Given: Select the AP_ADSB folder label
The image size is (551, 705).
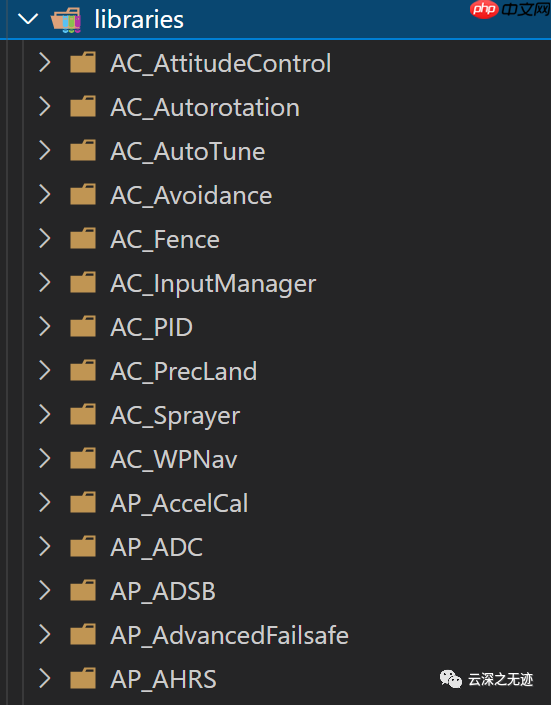Looking at the screenshot, I should 163,591.
